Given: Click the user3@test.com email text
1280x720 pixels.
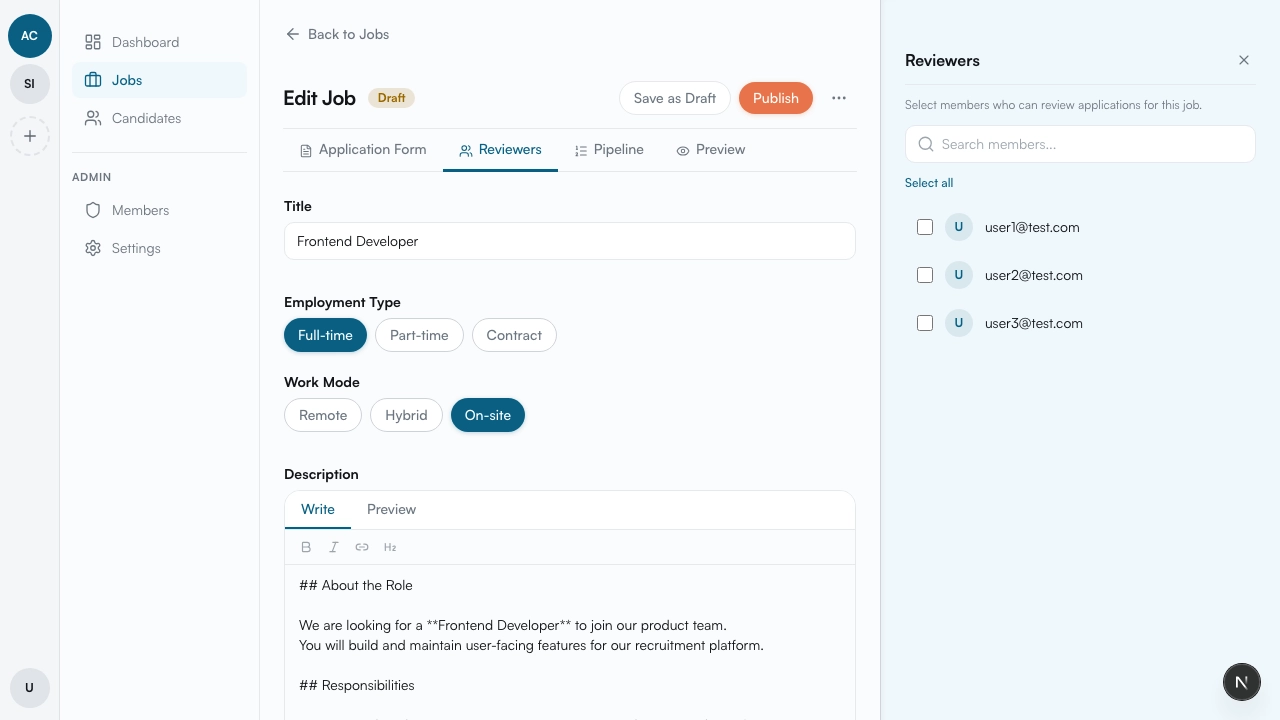Looking at the screenshot, I should click(x=1034, y=323).
